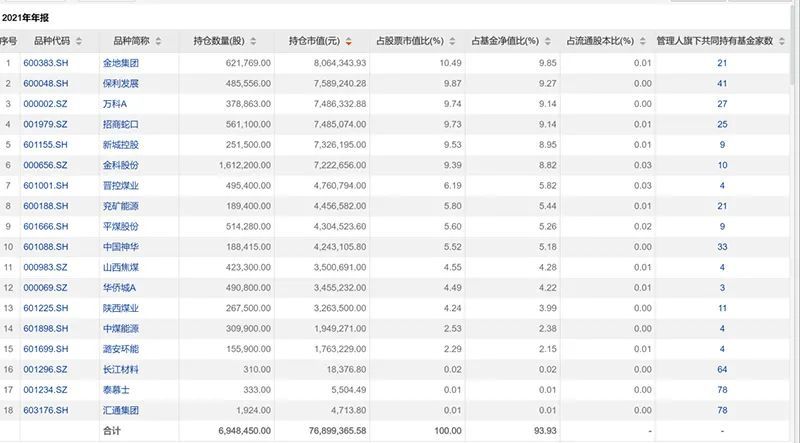Open stock code 601699.SH
This screenshot has height=443, width=800.
click(x=45, y=349)
